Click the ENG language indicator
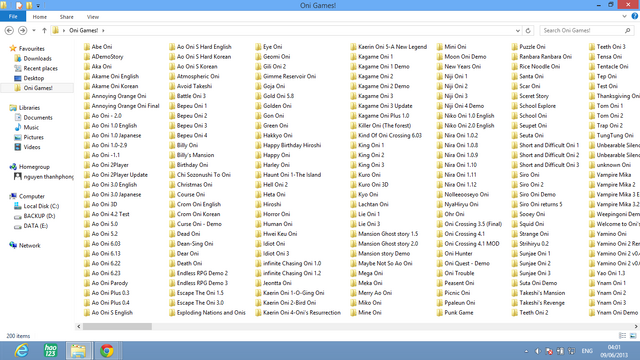Screen dimensions: 640x360 (x=587, y=351)
